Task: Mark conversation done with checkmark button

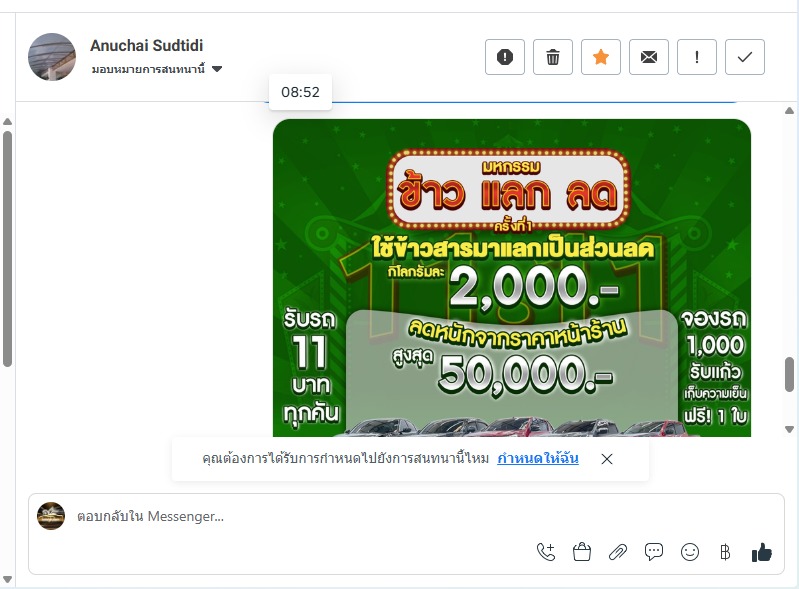Action: click(x=744, y=57)
